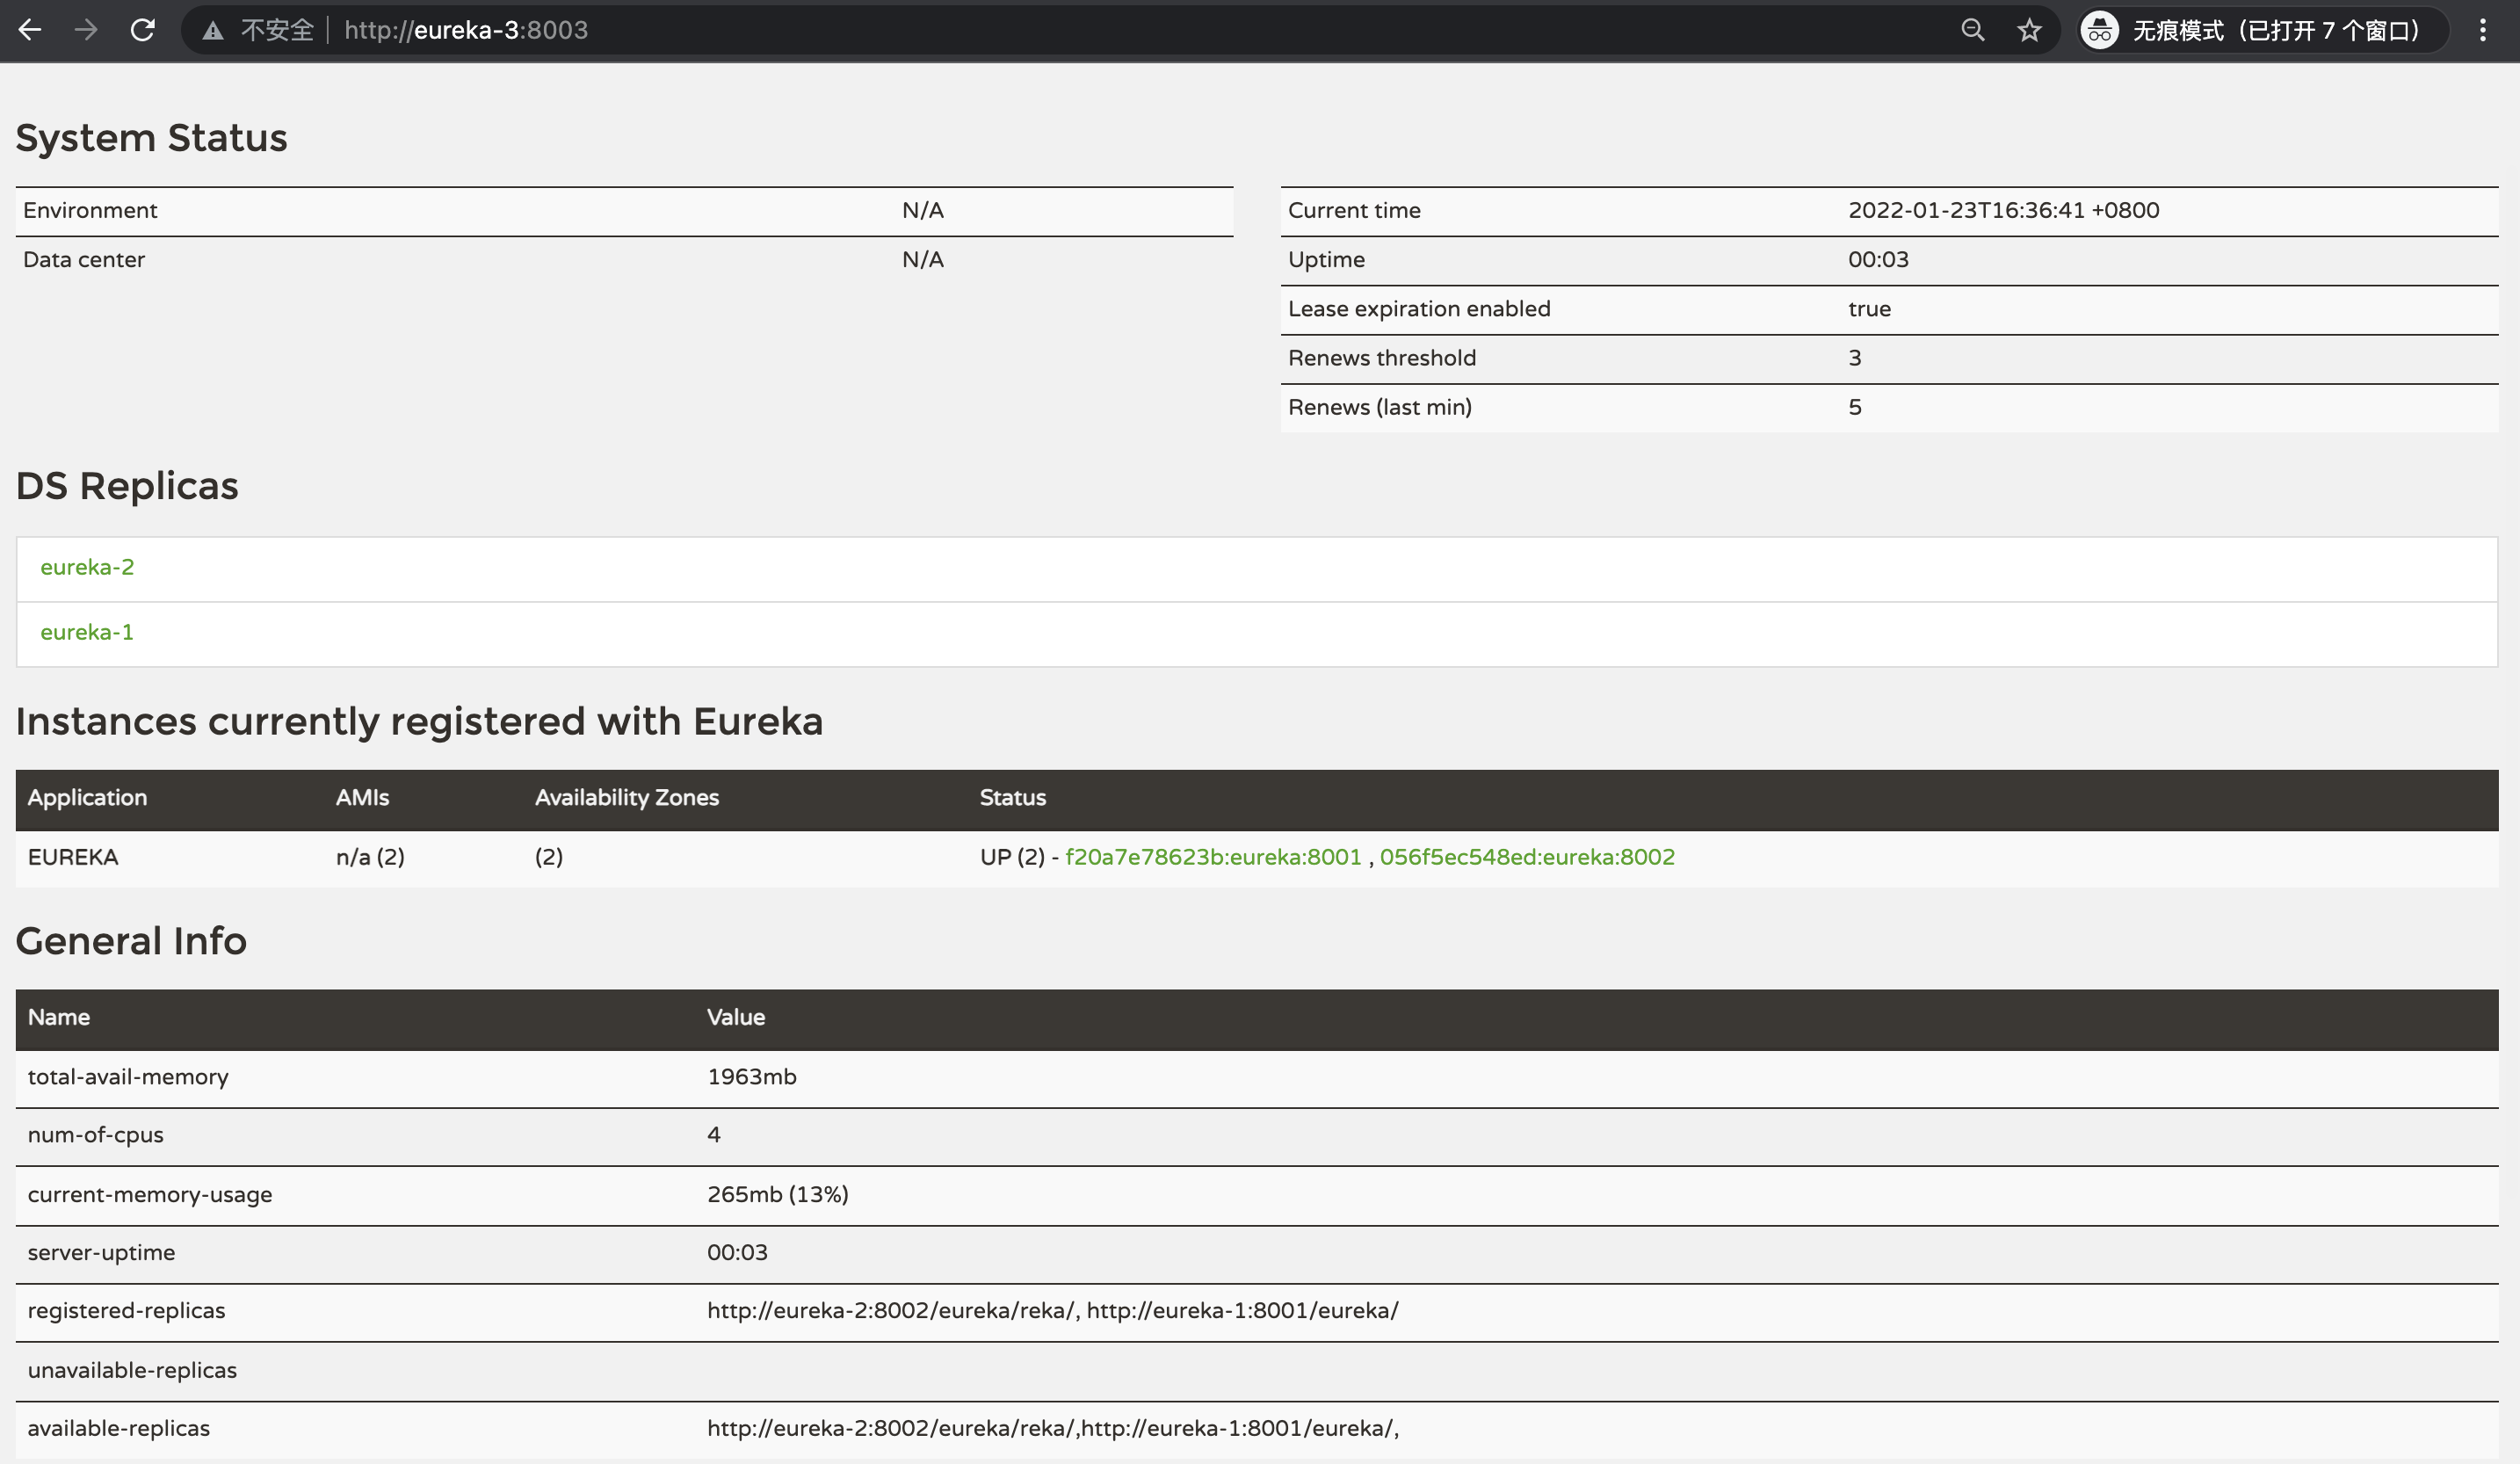
Task: Click the registered-replicas value text
Action: [x=1052, y=1310]
